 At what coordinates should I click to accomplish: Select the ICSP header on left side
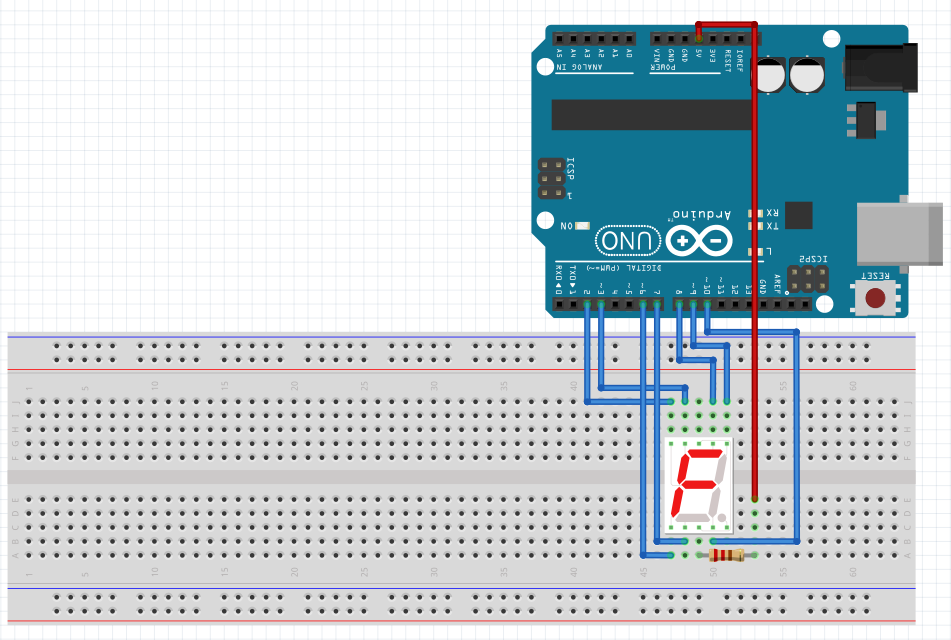pyautogui.click(x=551, y=178)
